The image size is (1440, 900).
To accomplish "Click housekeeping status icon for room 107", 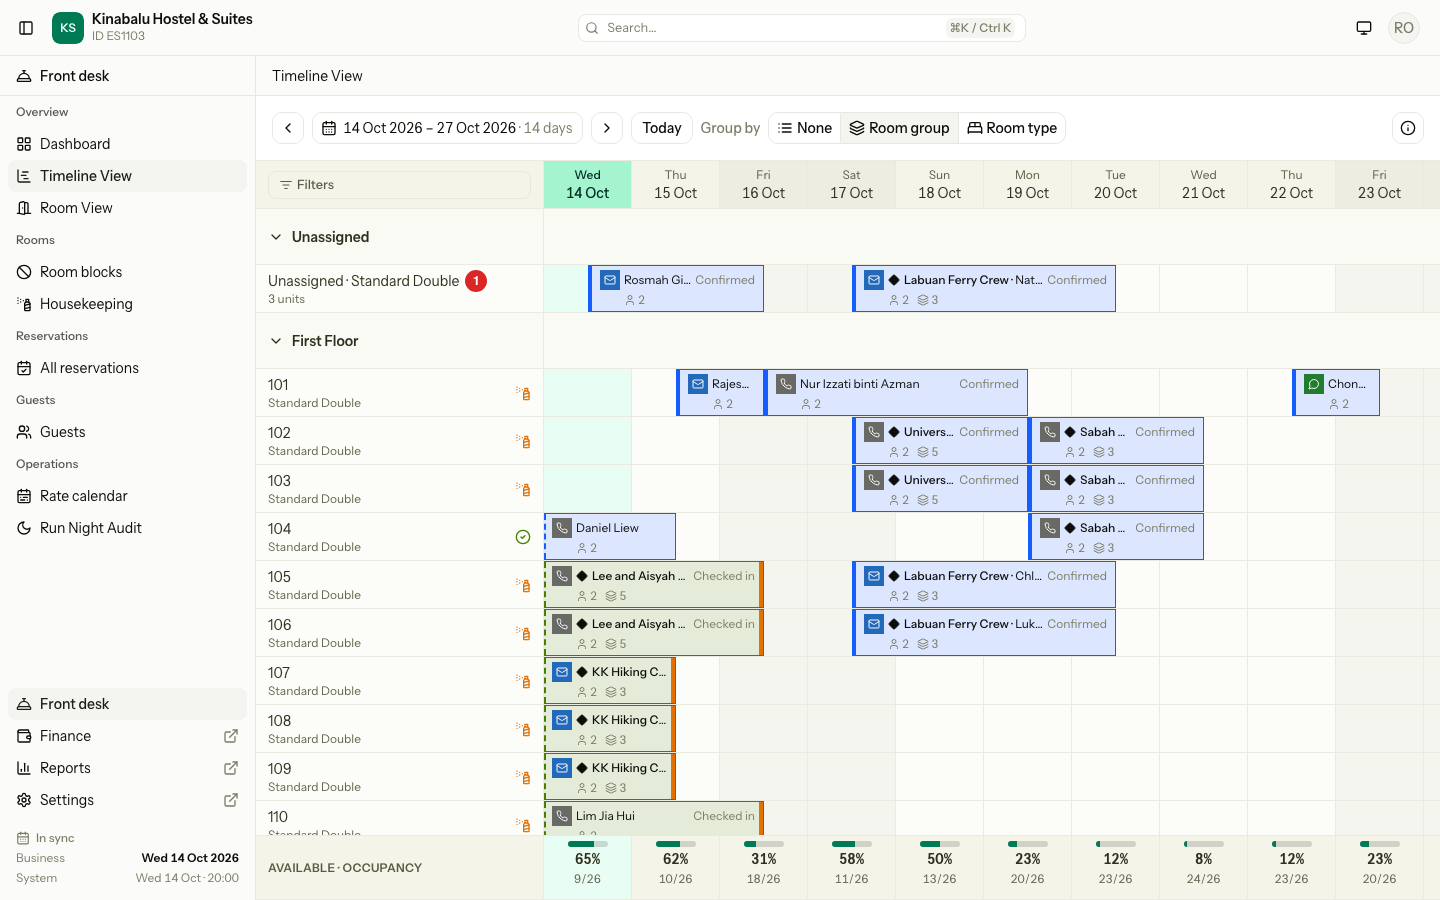I will coord(523,681).
